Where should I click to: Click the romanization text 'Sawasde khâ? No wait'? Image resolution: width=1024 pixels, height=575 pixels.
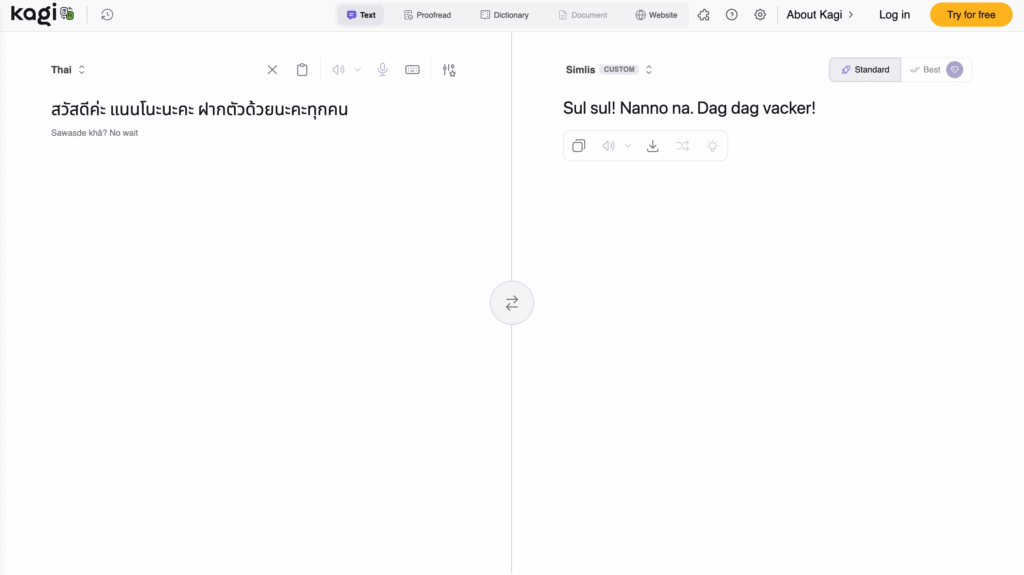(95, 133)
